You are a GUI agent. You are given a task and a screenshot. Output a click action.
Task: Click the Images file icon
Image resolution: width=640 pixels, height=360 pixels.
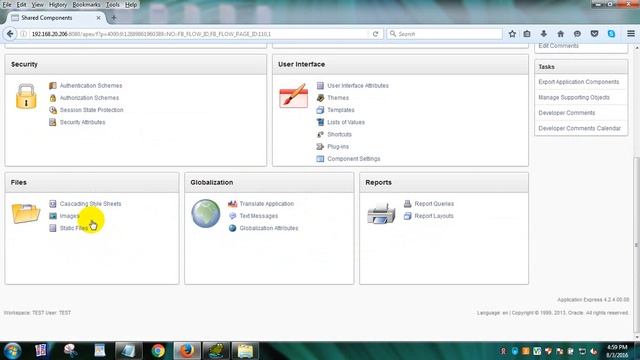click(53, 216)
